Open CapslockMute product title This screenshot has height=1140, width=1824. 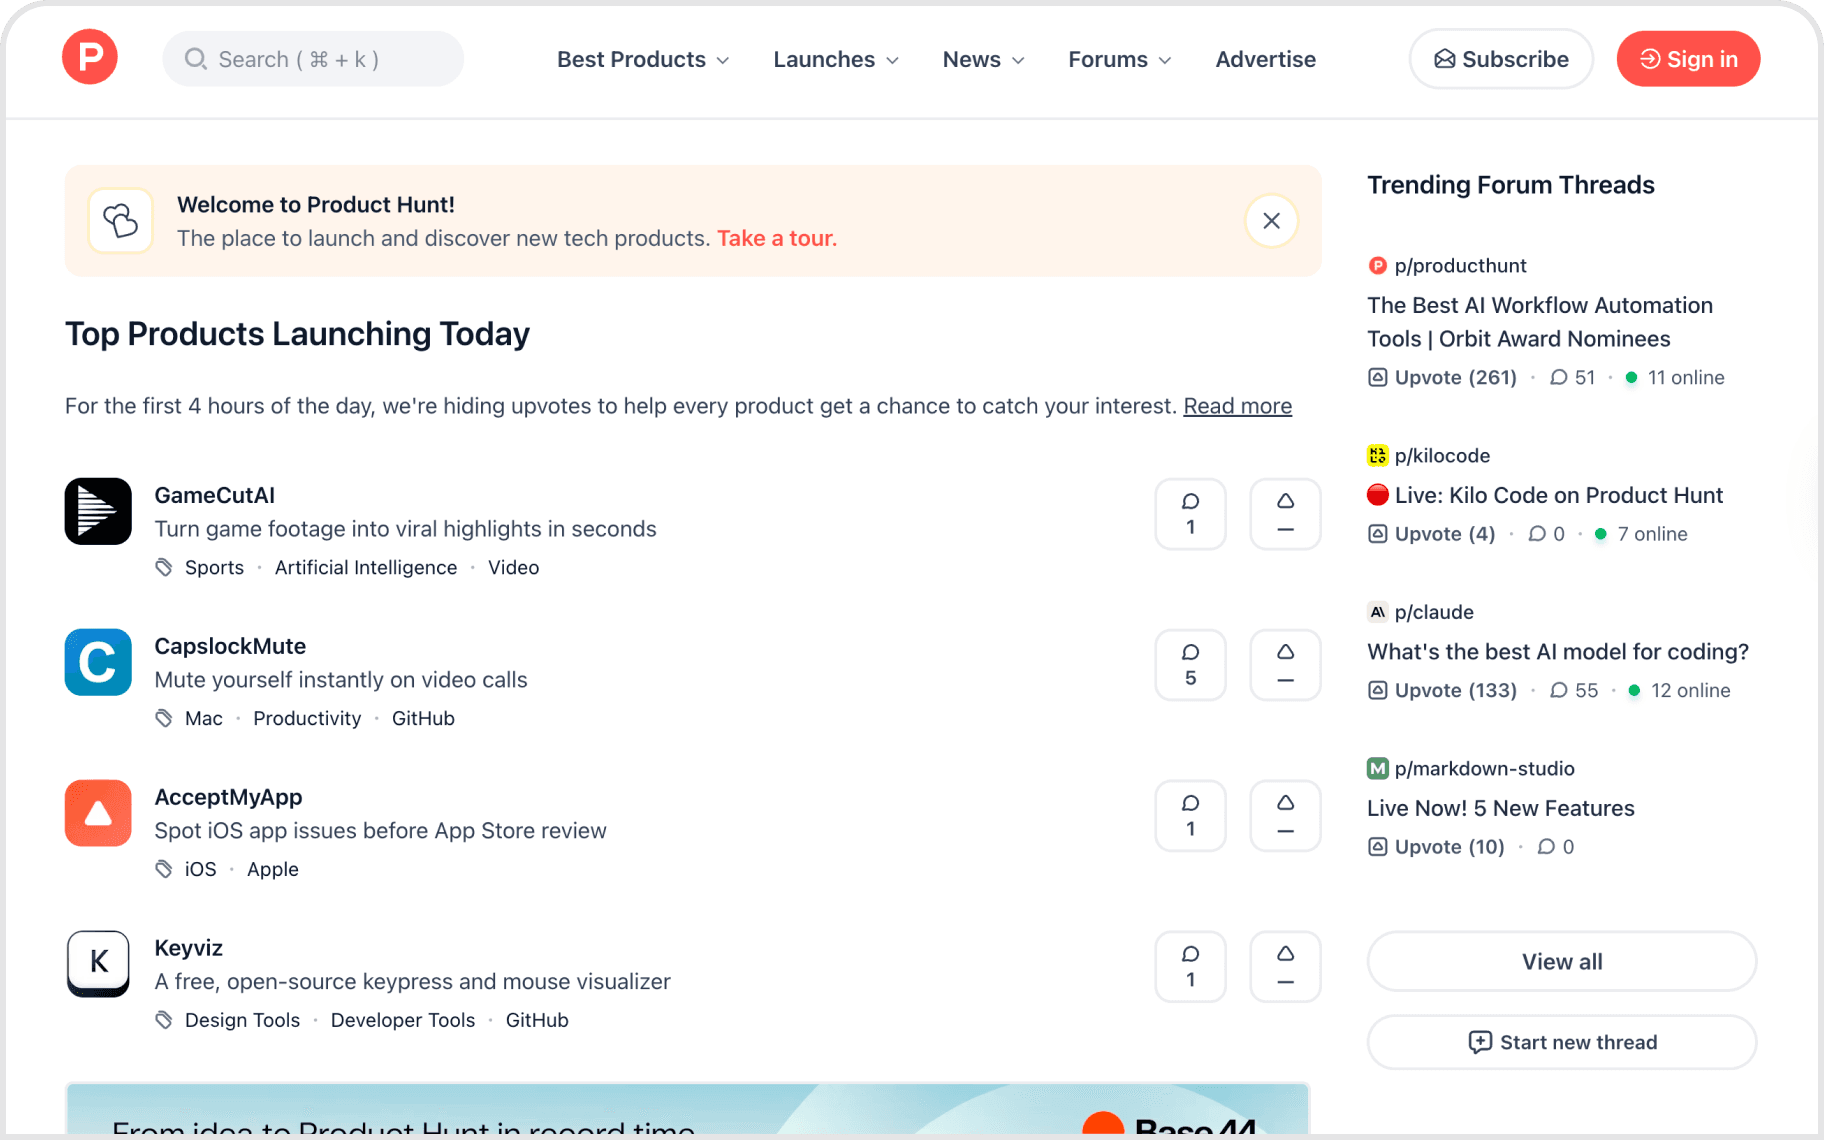[230, 646]
